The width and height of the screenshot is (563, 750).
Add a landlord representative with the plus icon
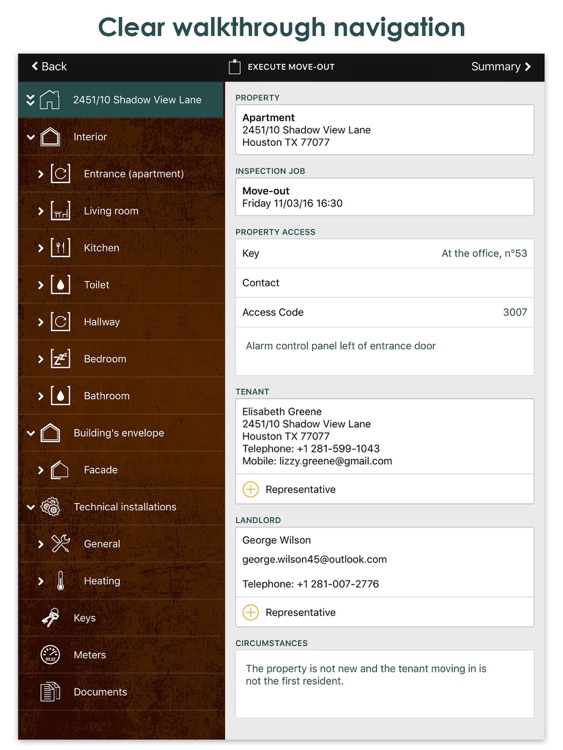tap(251, 612)
